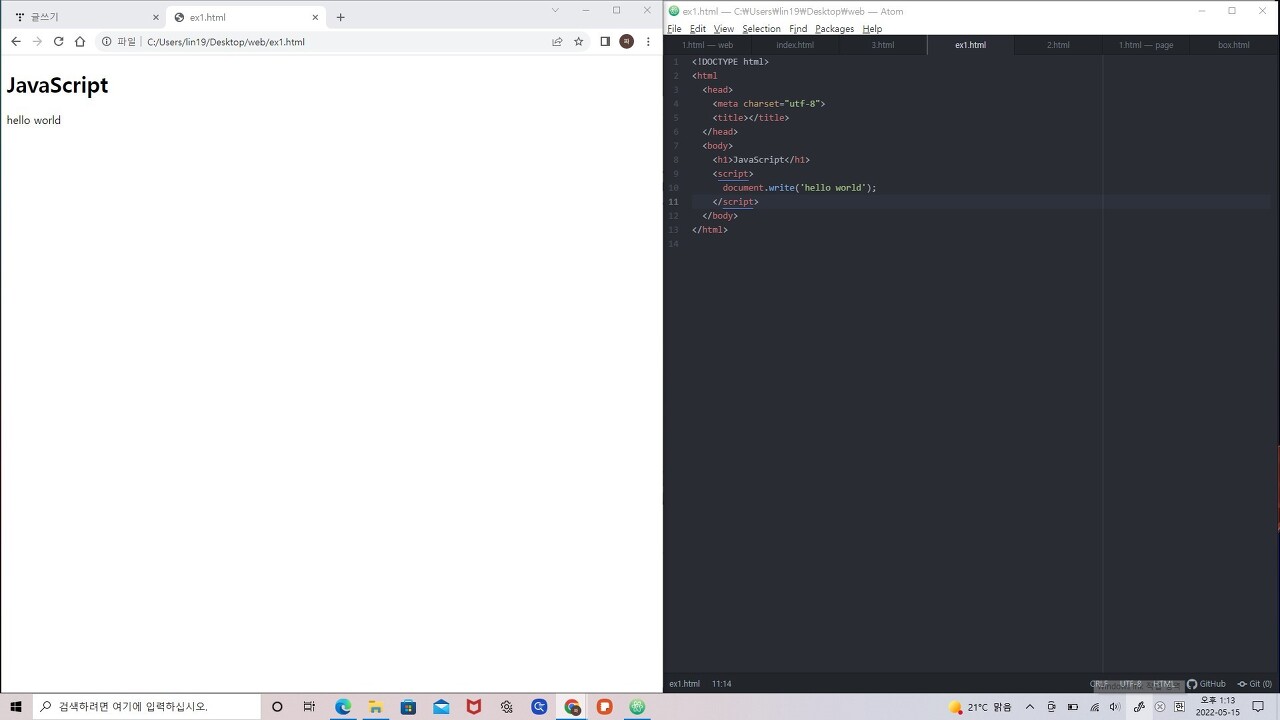
Task: Close the ex1.html Chrome tab
Action: coord(316,17)
